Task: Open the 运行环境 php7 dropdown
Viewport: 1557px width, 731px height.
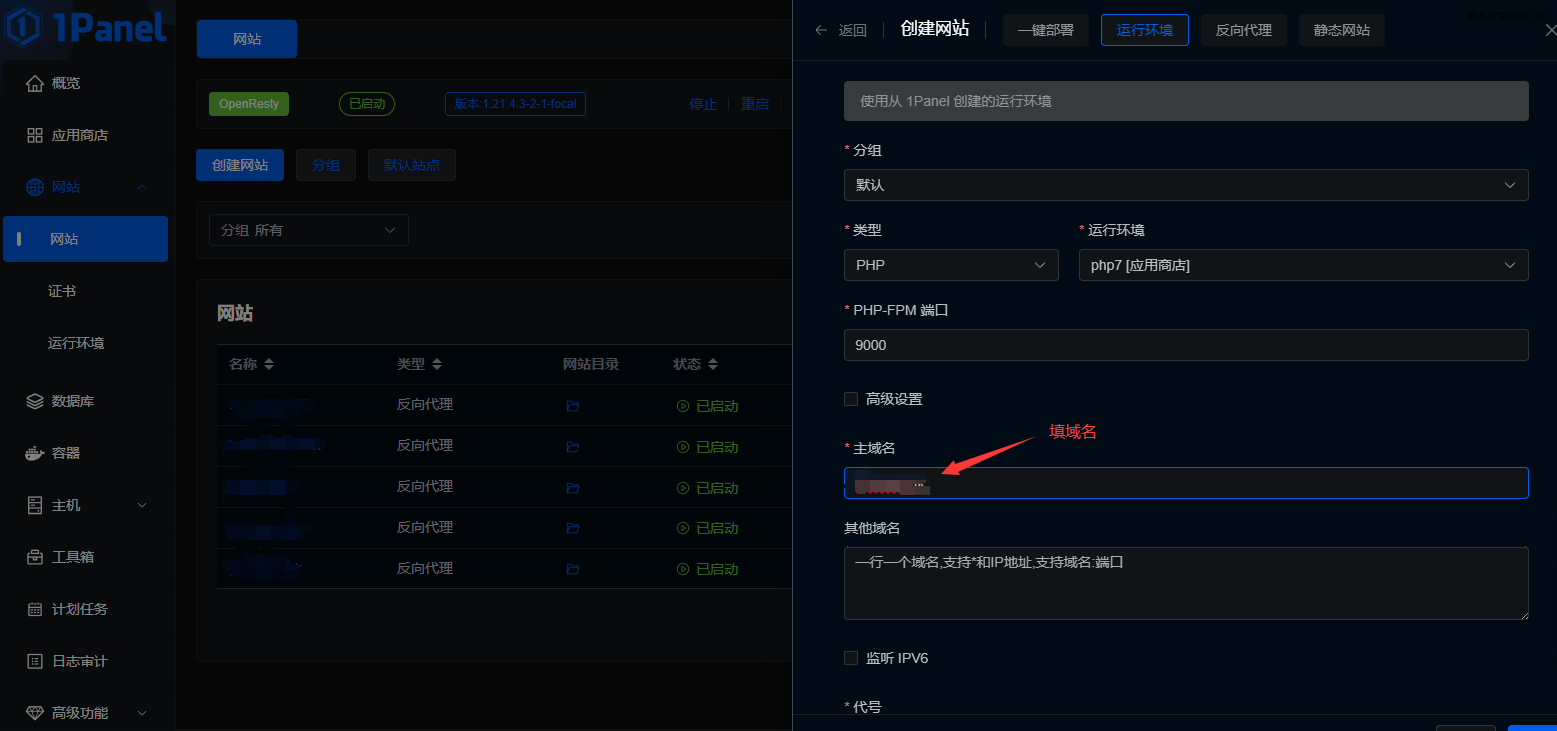Action: click(1303, 265)
